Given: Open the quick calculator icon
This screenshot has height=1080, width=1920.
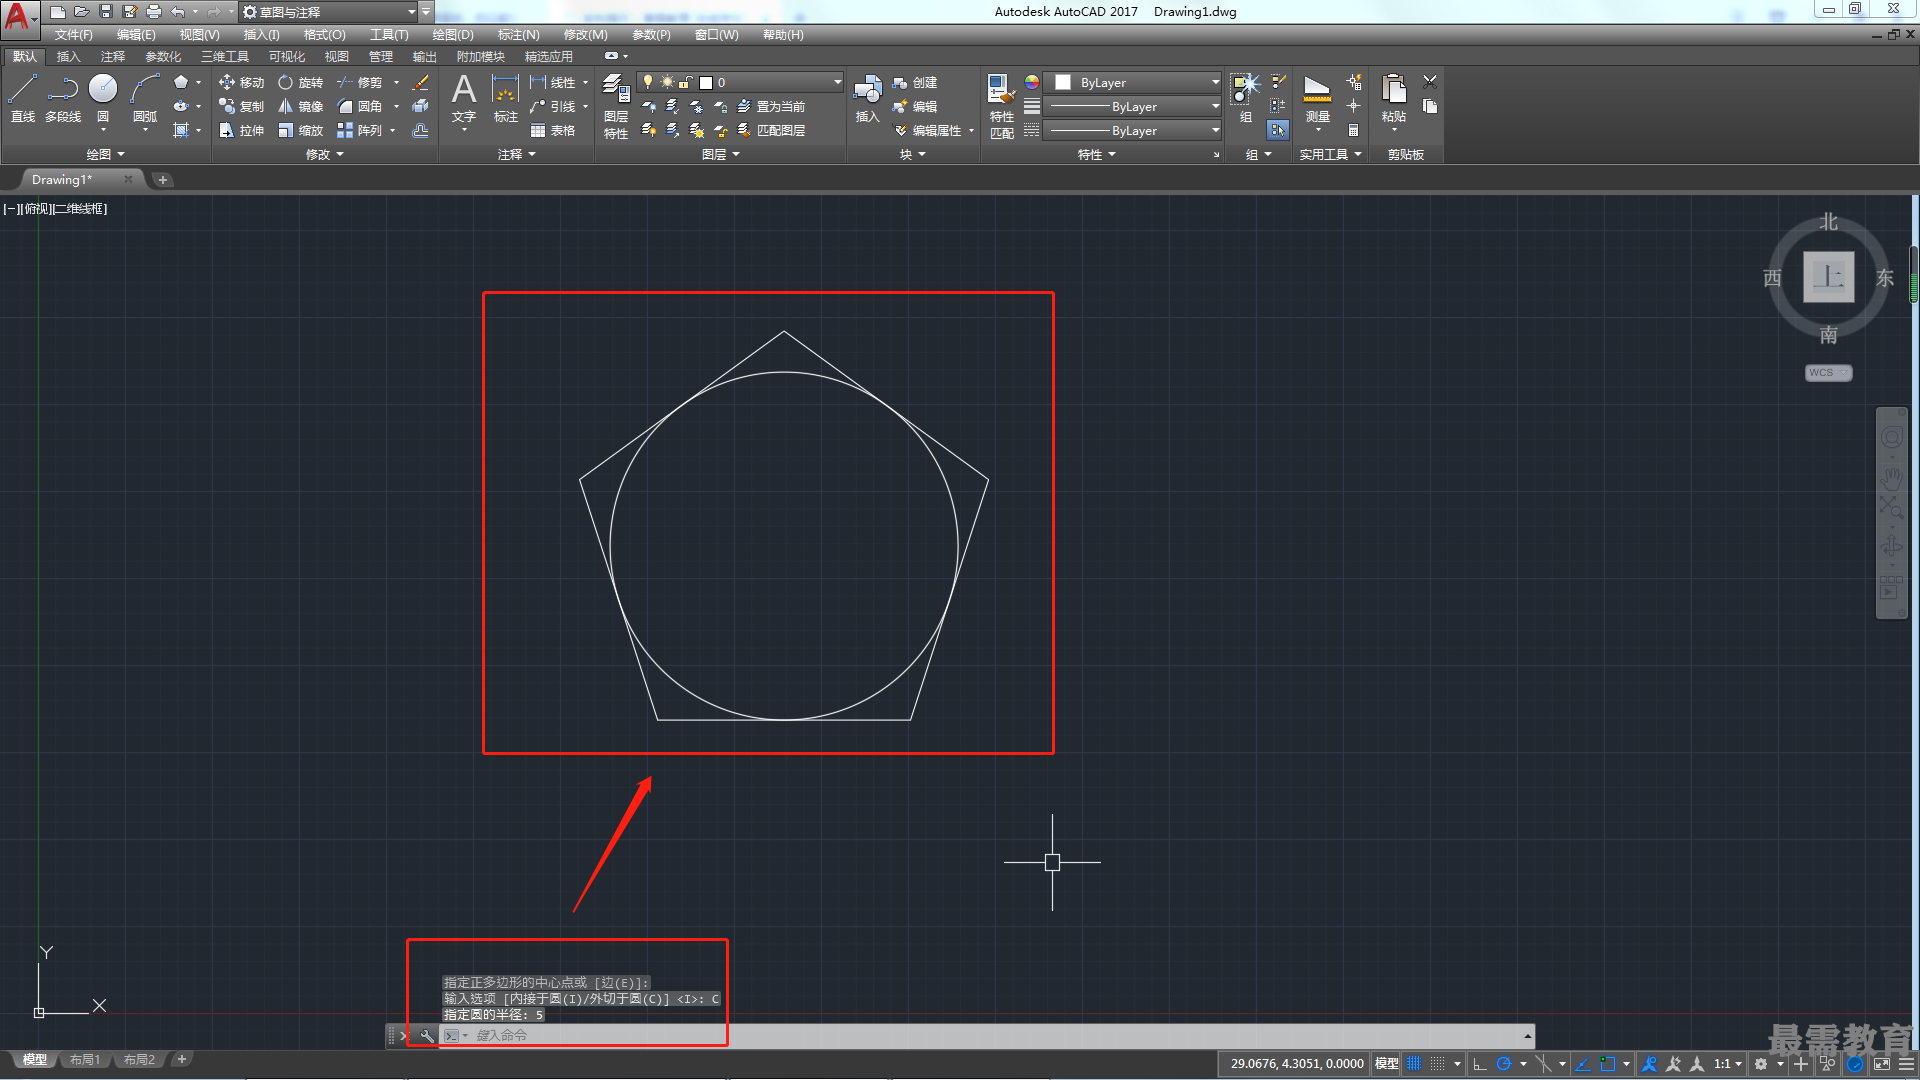Looking at the screenshot, I should pyautogui.click(x=1353, y=130).
